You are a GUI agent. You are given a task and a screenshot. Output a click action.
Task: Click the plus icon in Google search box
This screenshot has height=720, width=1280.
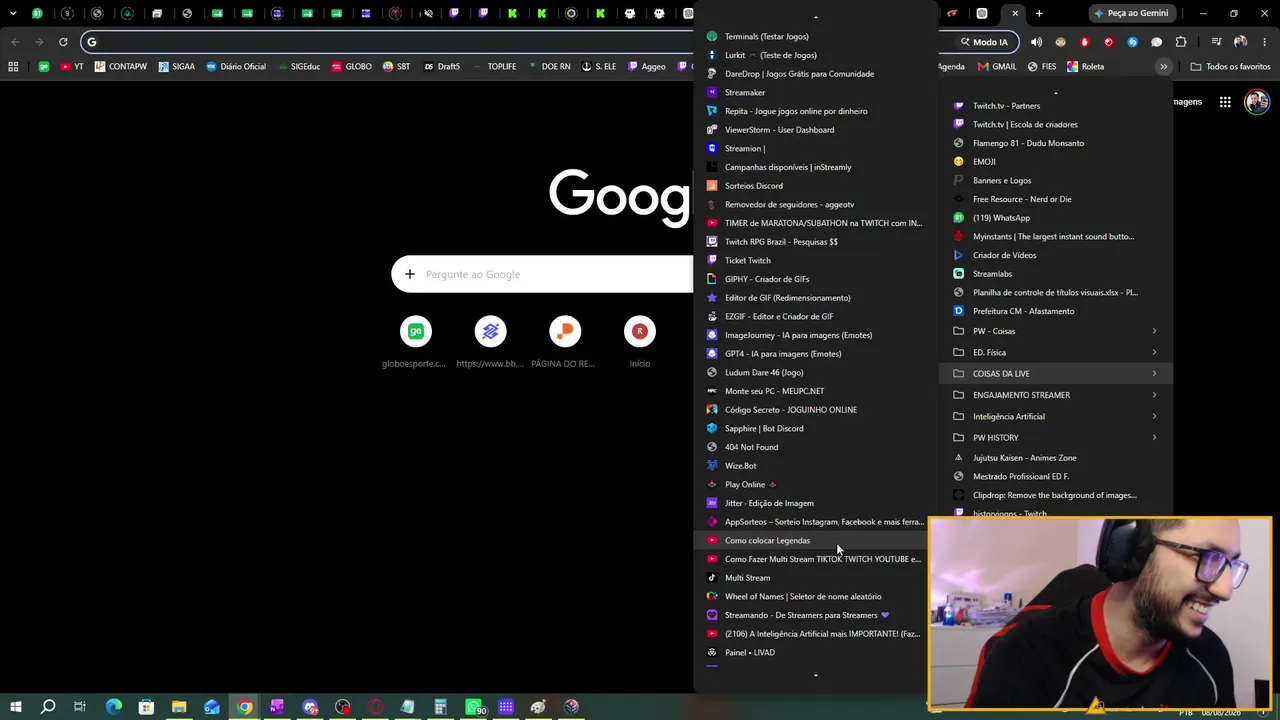(409, 274)
